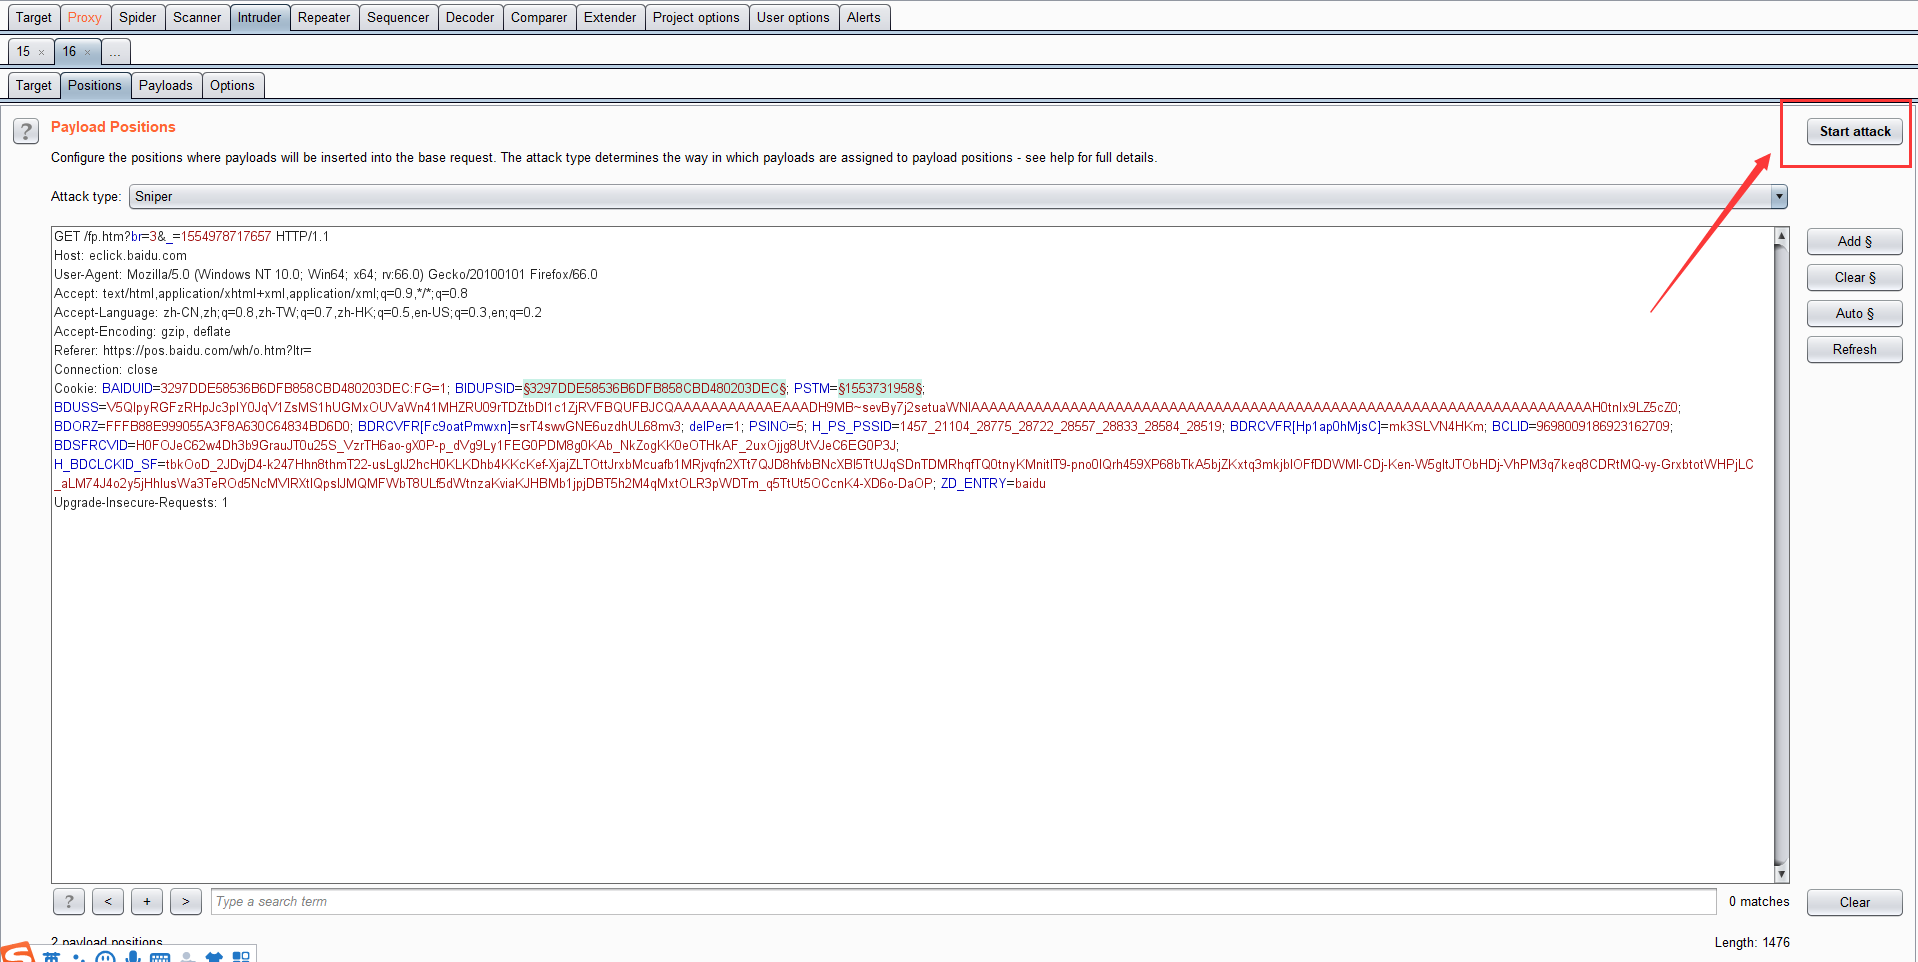Click the next search match arrow
The image size is (1918, 962).
tap(186, 901)
